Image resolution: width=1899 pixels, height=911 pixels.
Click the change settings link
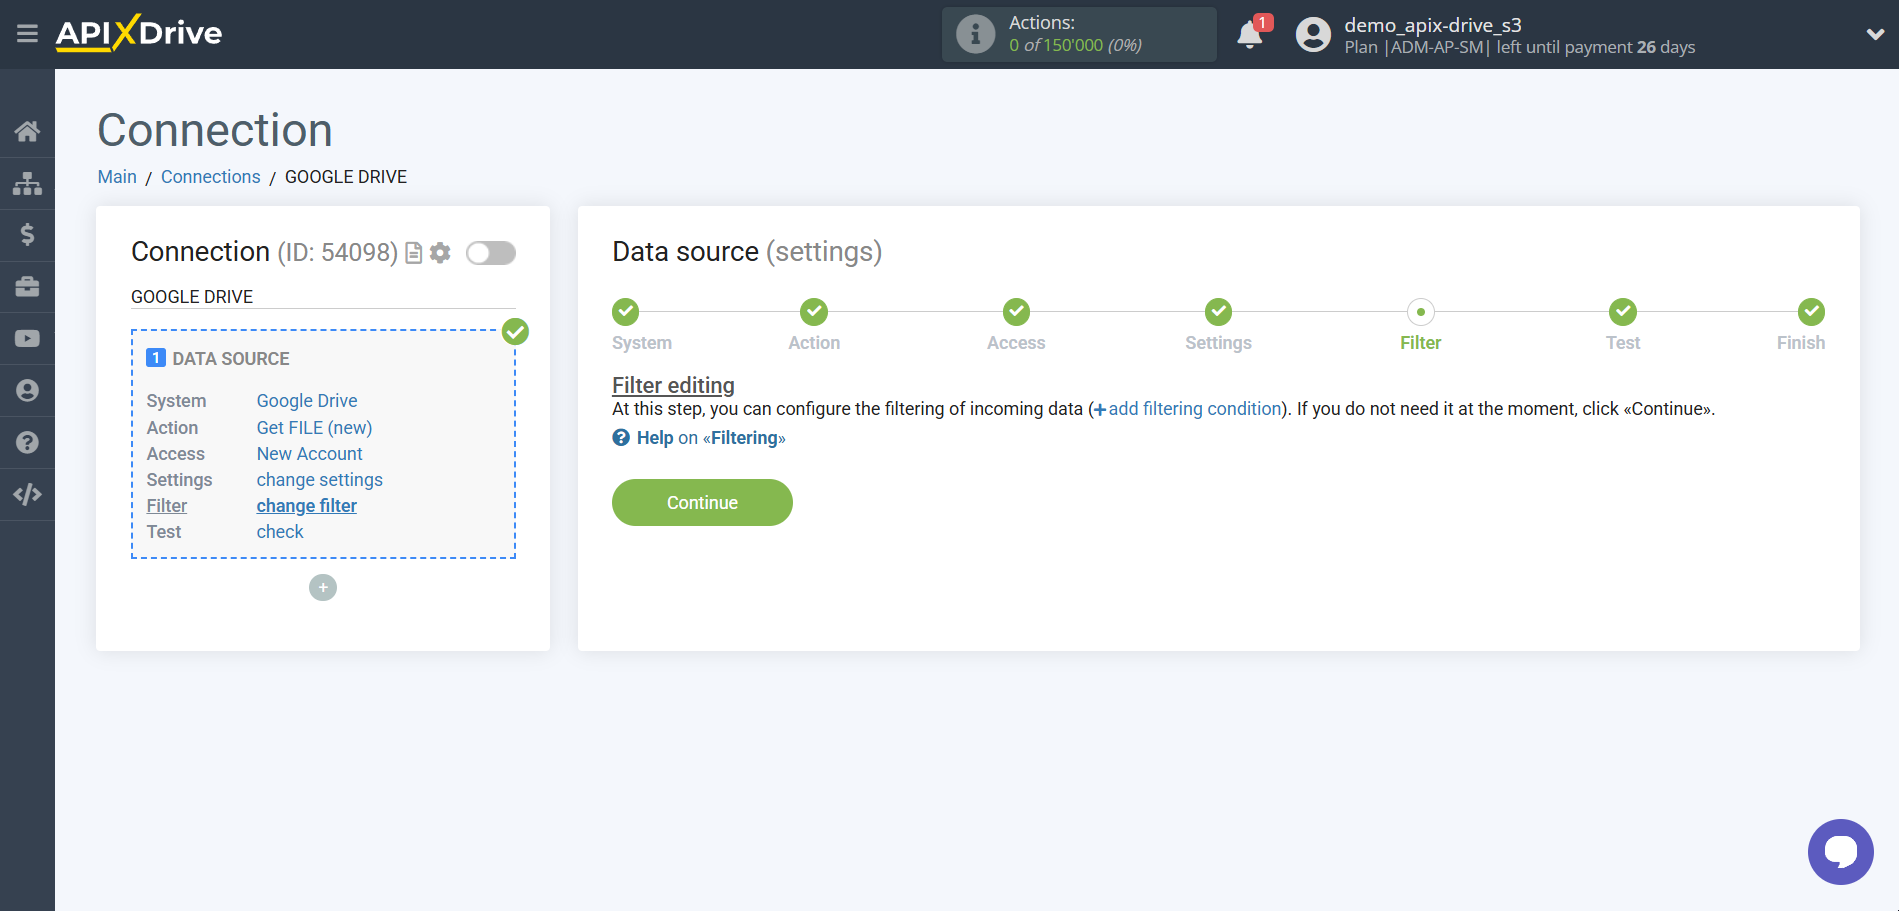pyautogui.click(x=320, y=480)
